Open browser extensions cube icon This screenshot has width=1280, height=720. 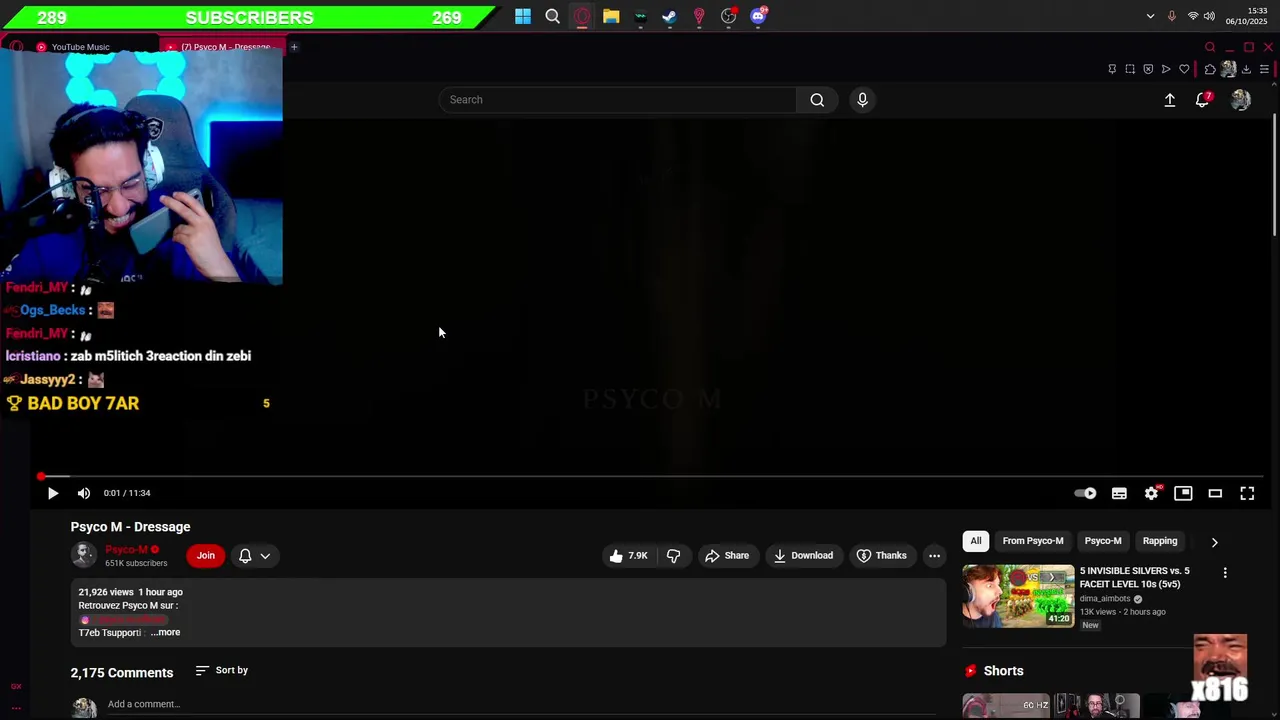[1210, 69]
